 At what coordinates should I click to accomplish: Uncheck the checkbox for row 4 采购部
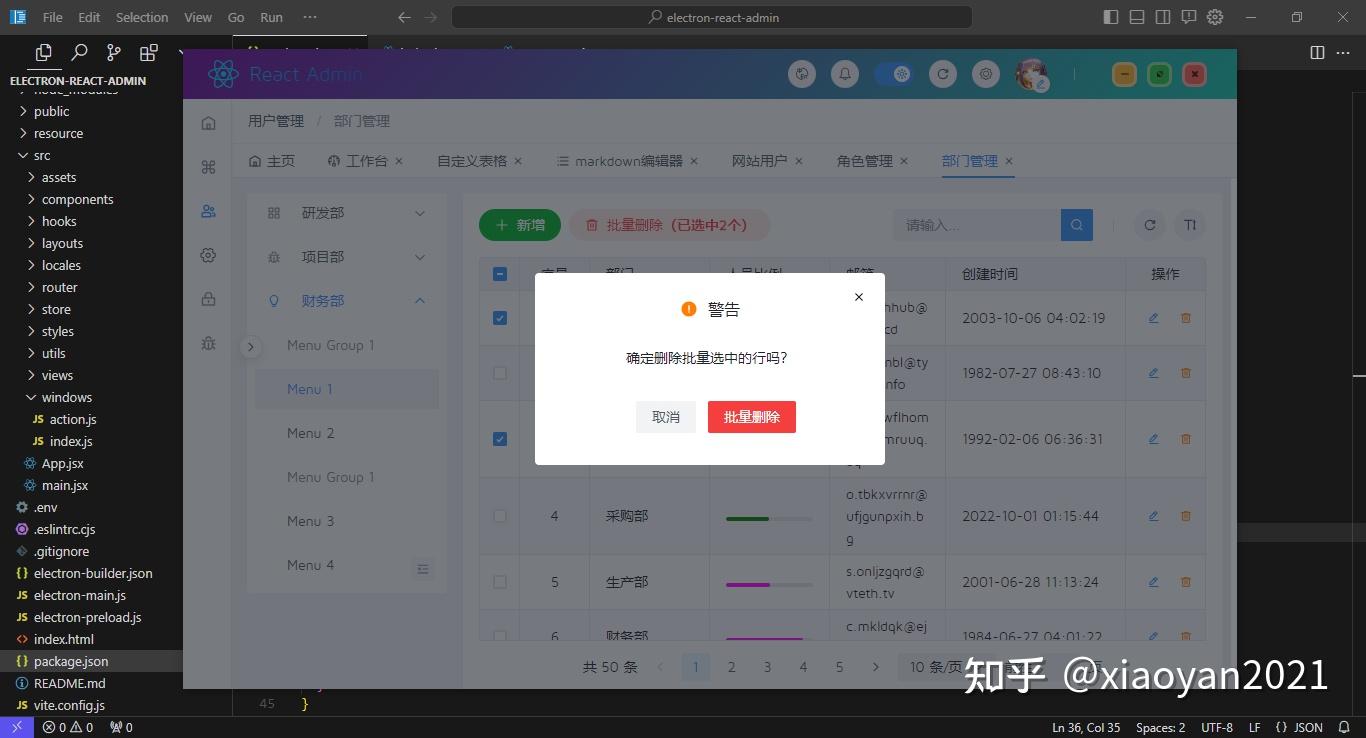500,515
